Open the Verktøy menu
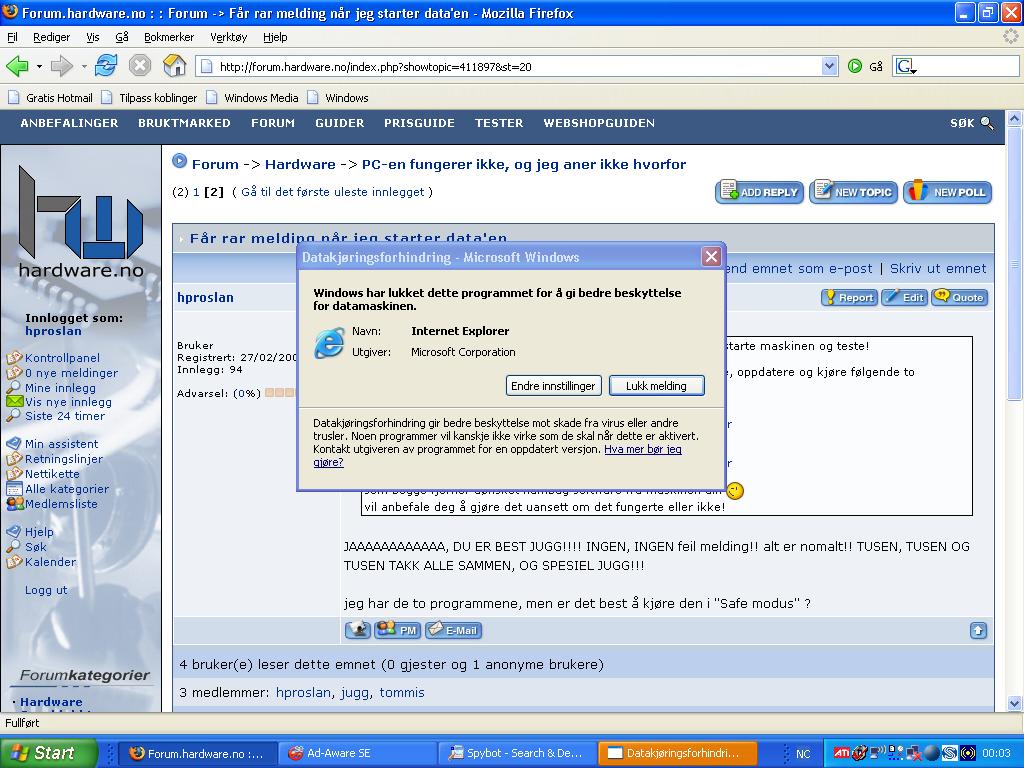1024x768 pixels. click(x=229, y=37)
